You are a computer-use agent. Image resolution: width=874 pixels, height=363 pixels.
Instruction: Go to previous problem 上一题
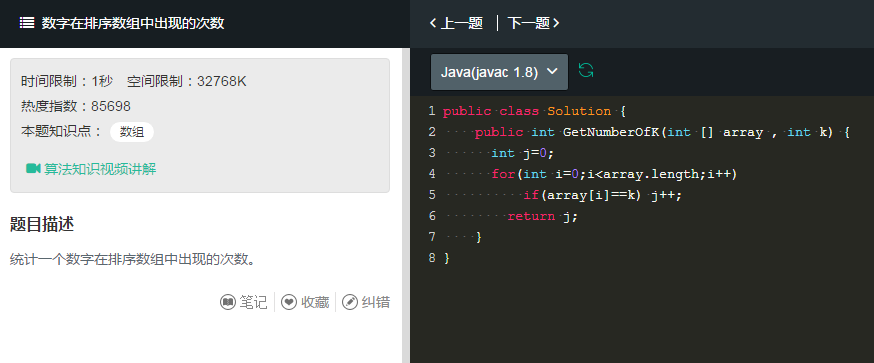pos(456,23)
